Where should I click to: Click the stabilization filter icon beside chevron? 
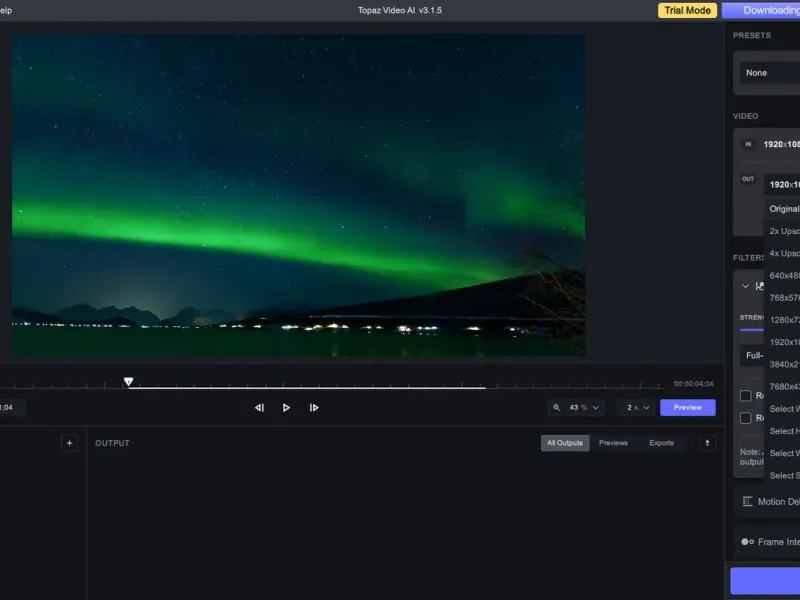[x=760, y=286]
